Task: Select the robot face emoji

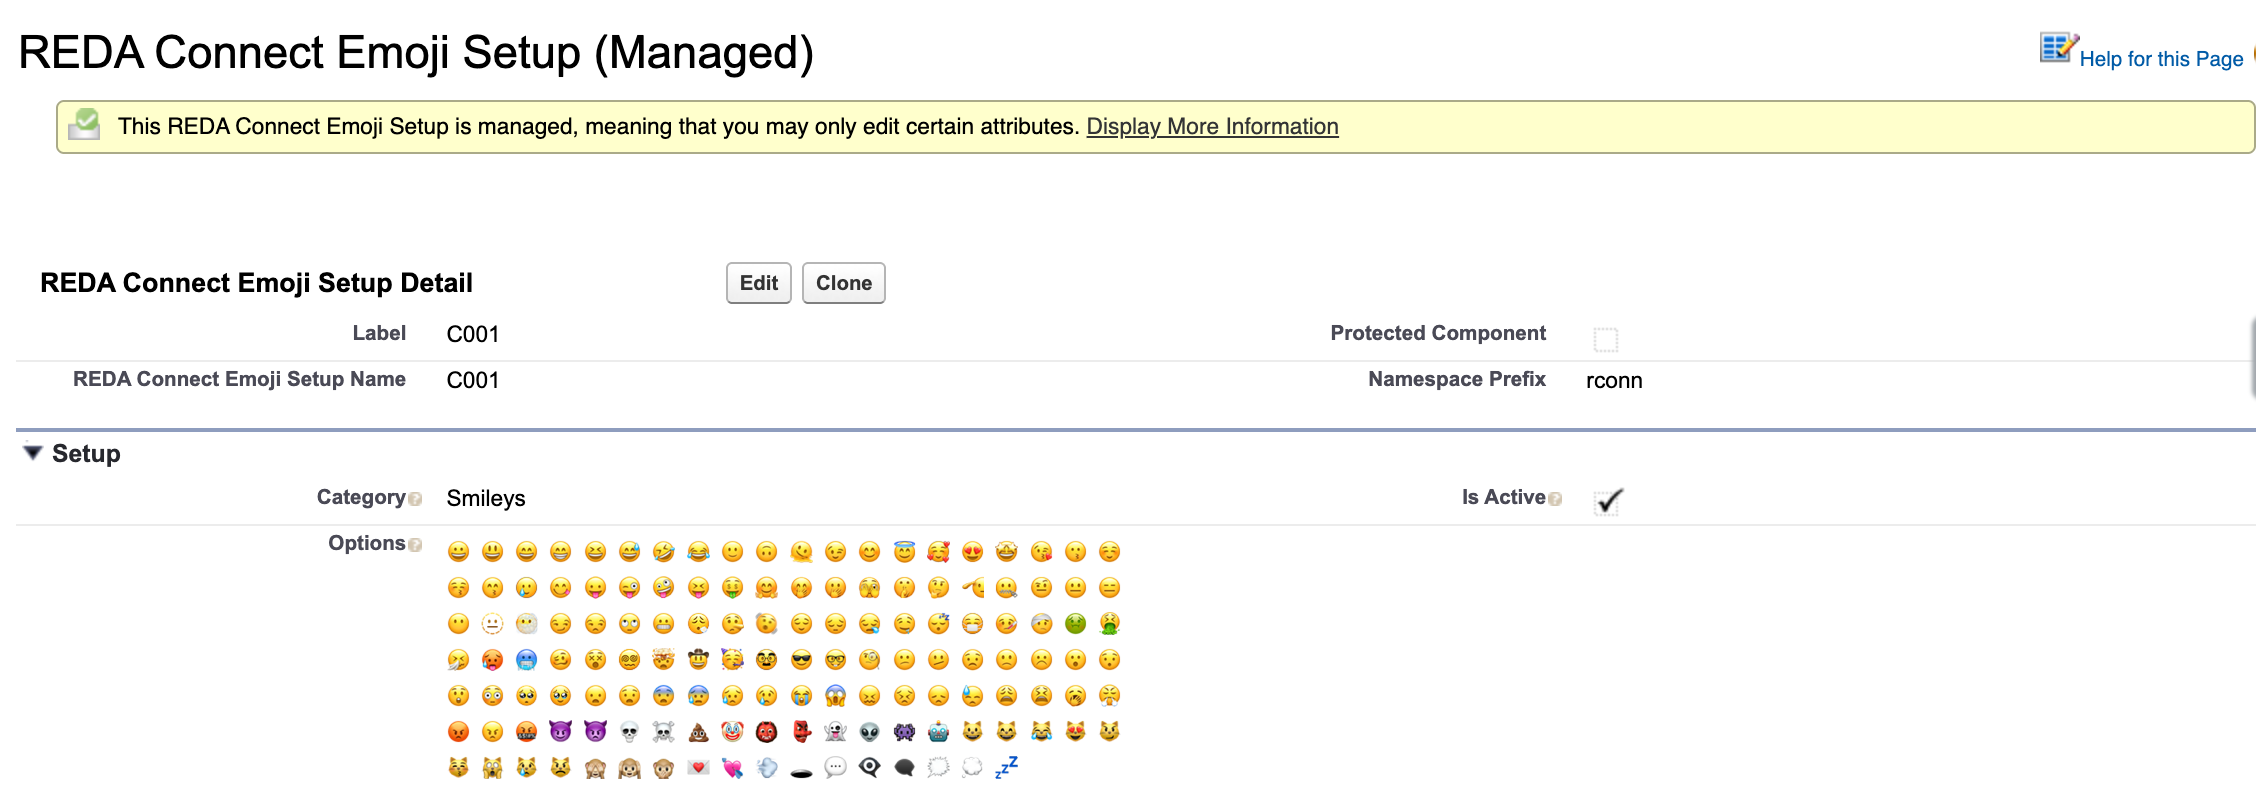Action: point(938,731)
